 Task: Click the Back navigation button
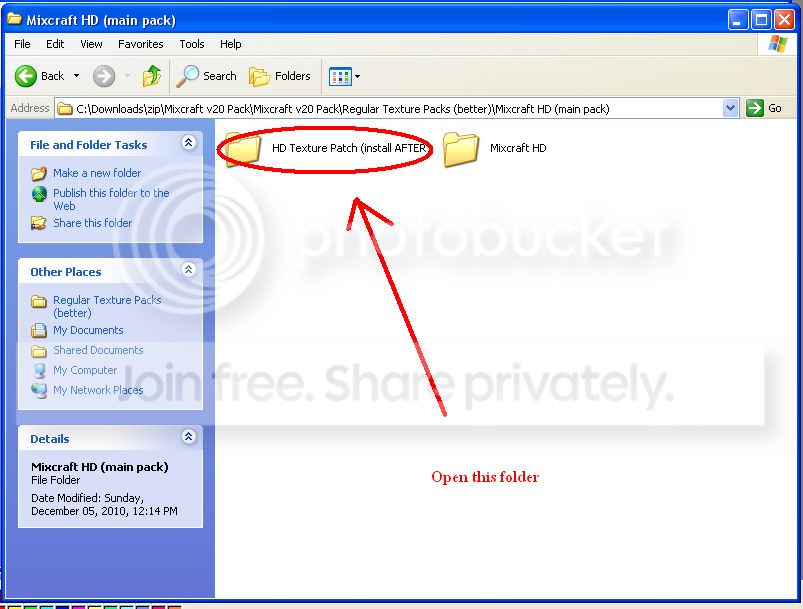[x=40, y=76]
